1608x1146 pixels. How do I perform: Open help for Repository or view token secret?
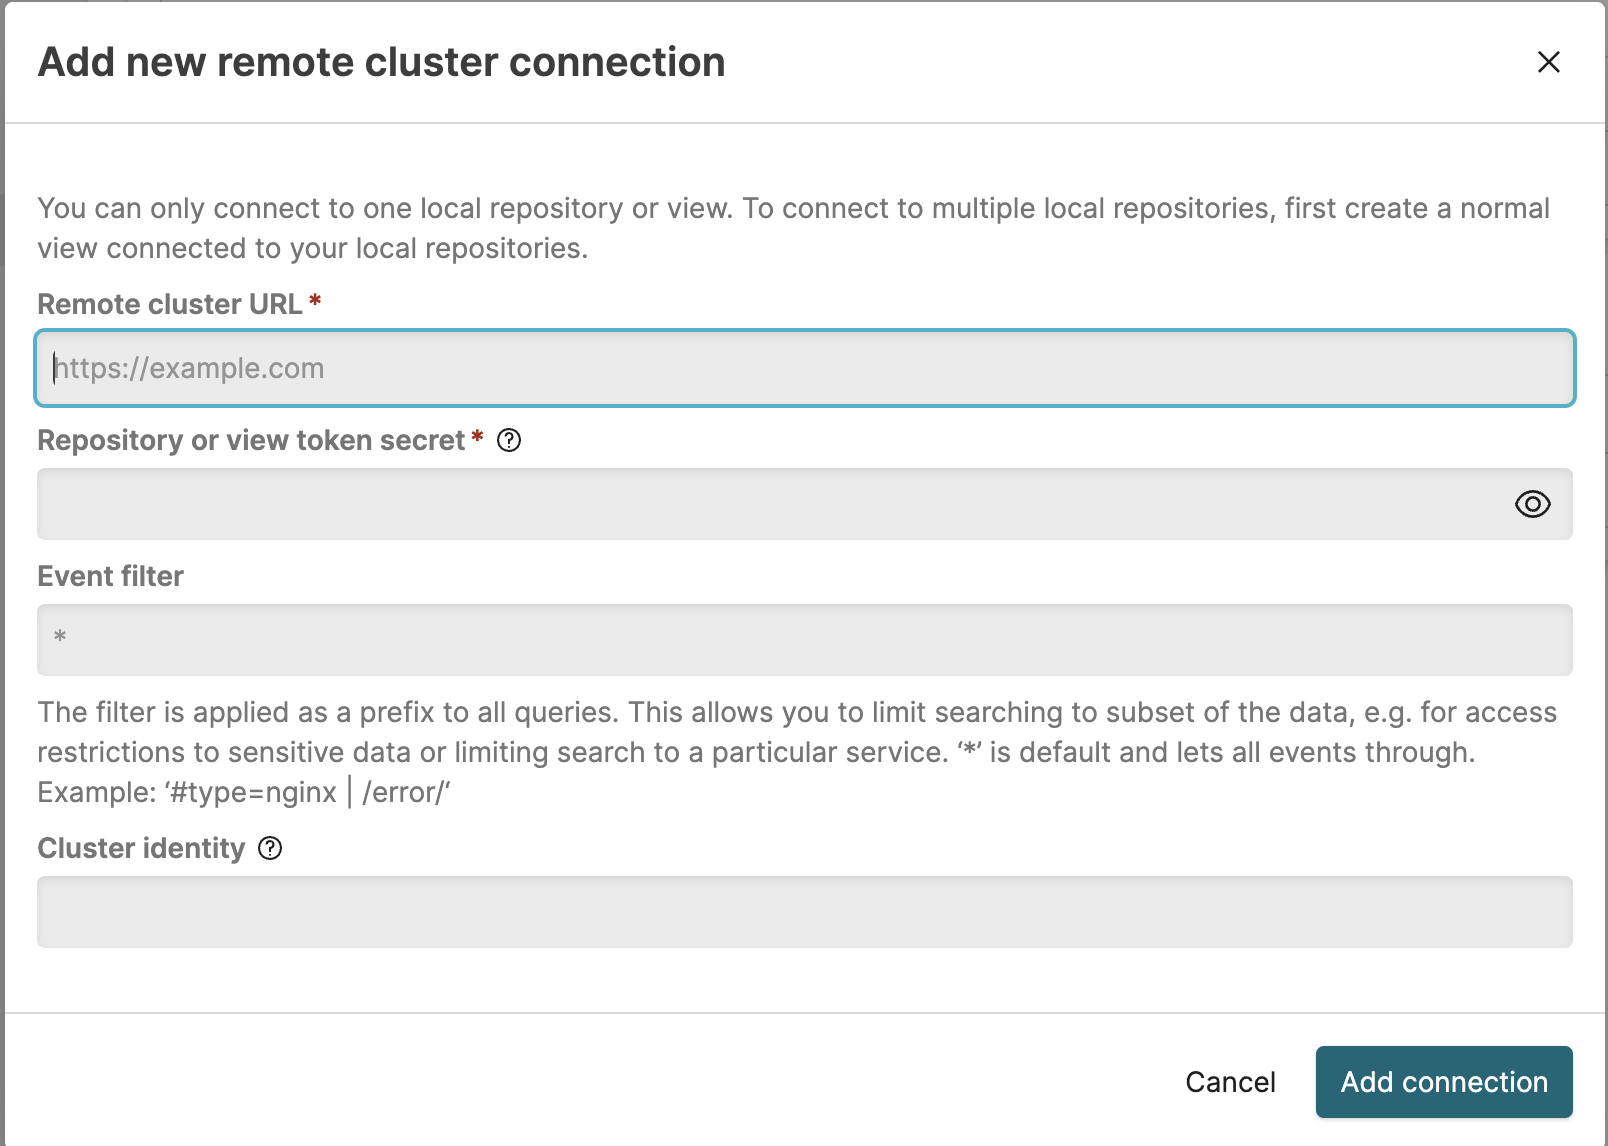point(509,440)
